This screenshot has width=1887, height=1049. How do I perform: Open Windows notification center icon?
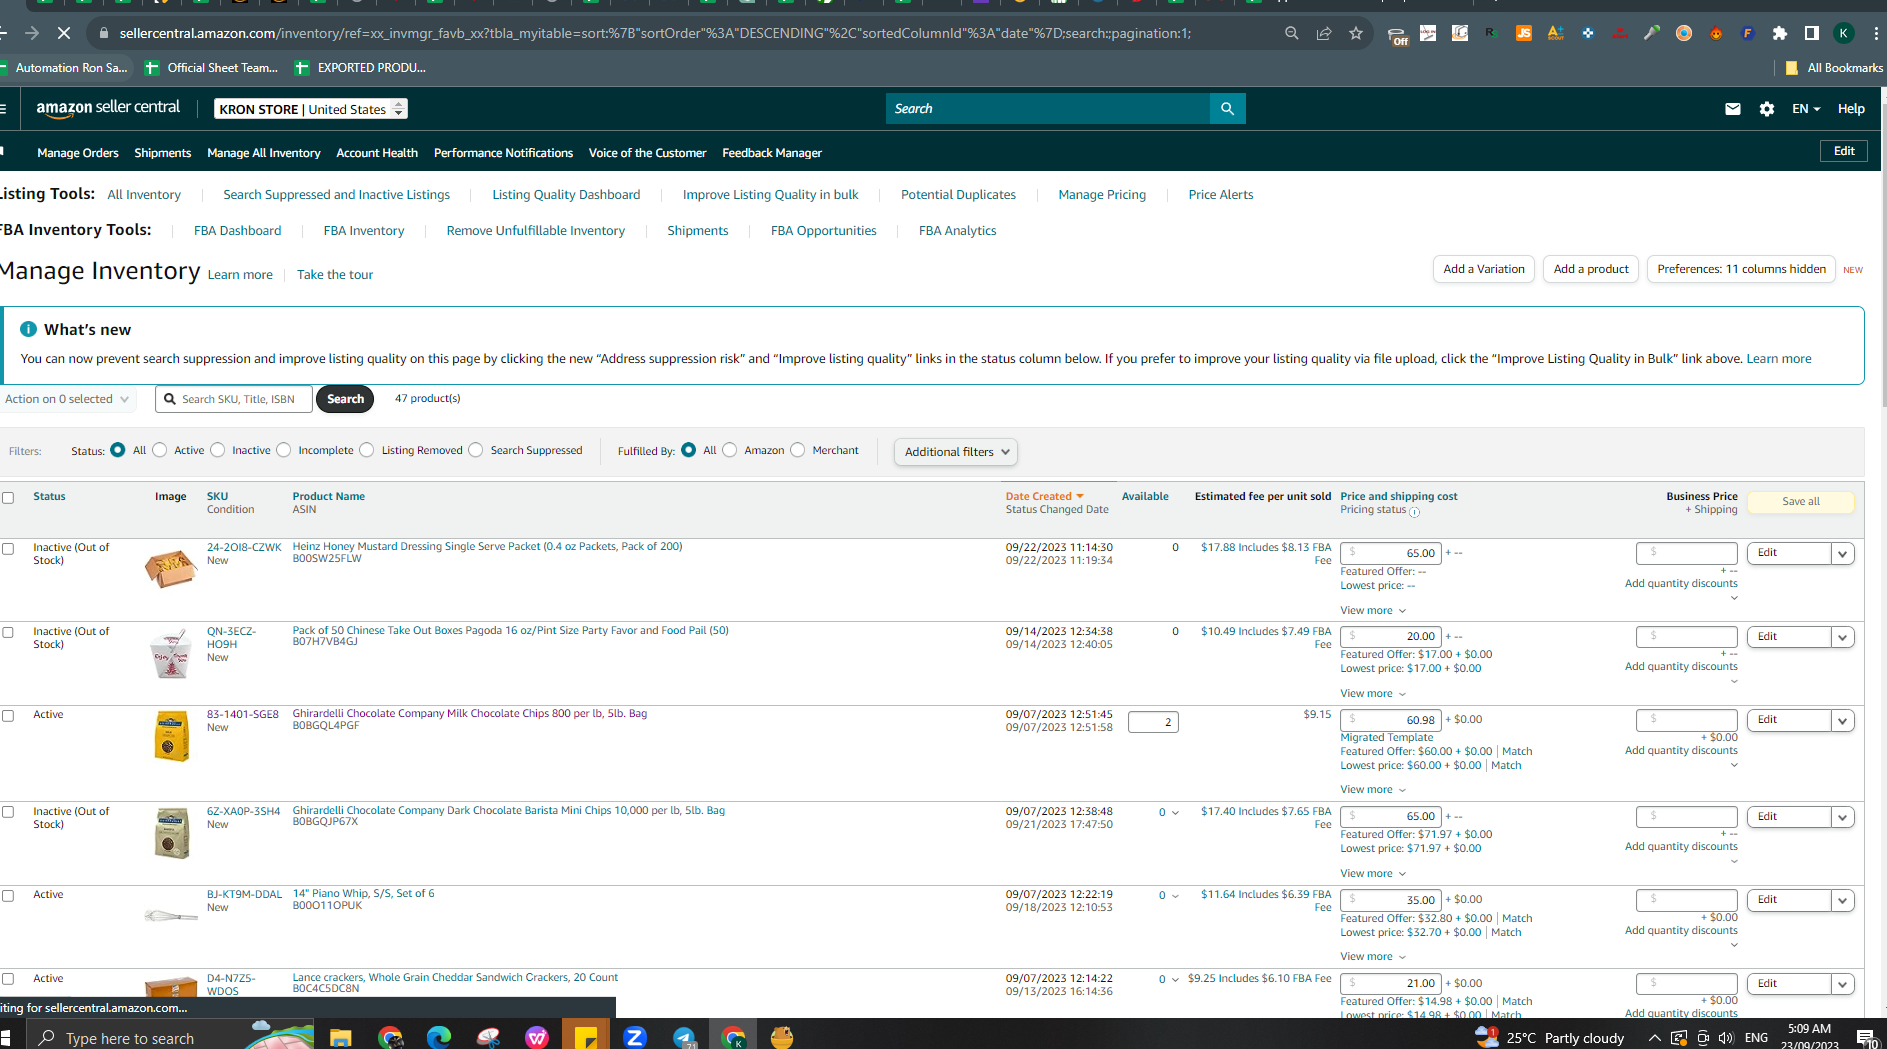[x=1866, y=1038]
